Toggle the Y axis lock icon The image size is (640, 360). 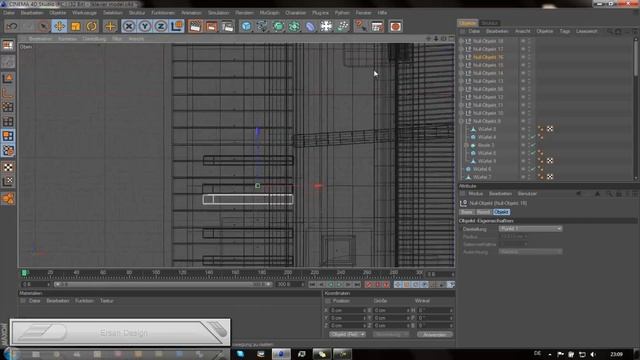click(x=144, y=26)
